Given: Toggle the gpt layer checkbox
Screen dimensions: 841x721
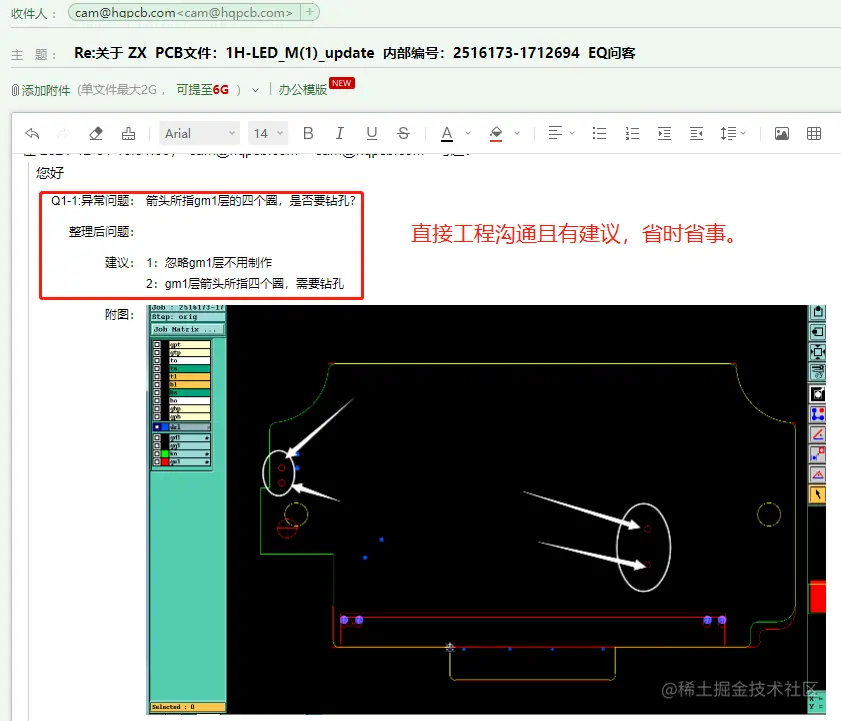Looking at the screenshot, I should [157, 345].
